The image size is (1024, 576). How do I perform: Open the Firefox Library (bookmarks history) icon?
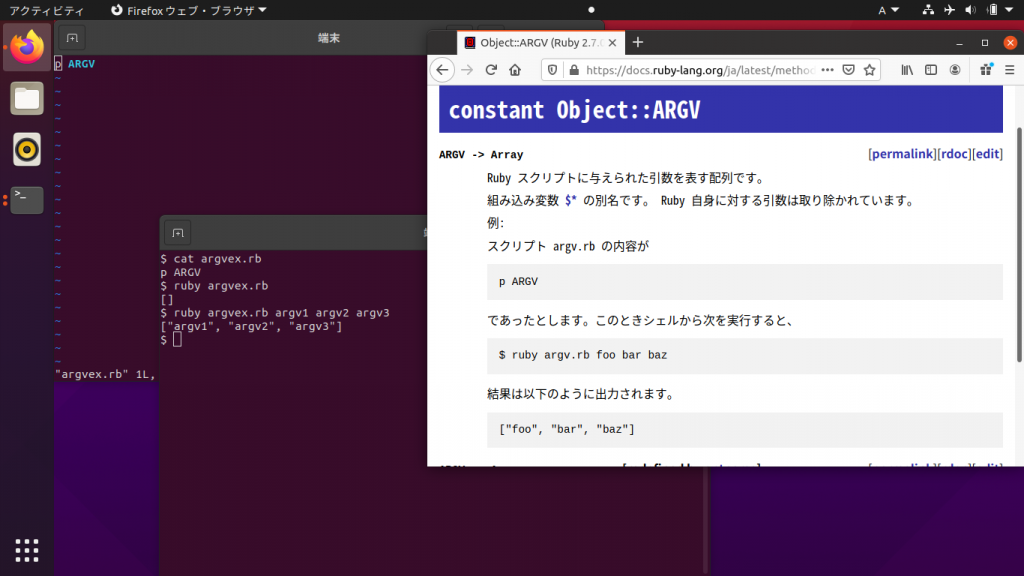[x=908, y=70]
